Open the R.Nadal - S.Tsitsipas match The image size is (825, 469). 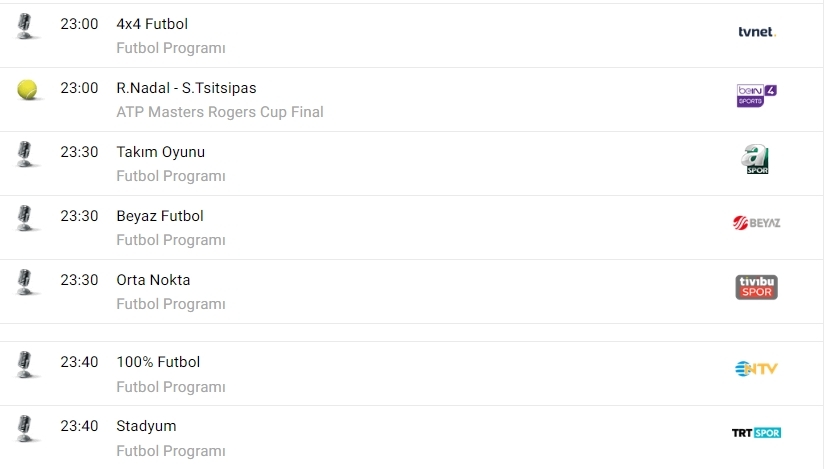tap(186, 88)
